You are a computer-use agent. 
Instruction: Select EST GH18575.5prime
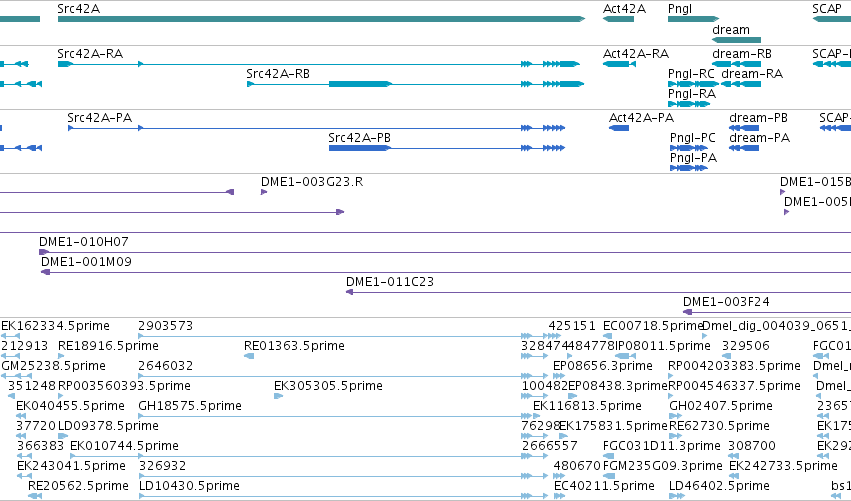pyautogui.click(x=190, y=406)
